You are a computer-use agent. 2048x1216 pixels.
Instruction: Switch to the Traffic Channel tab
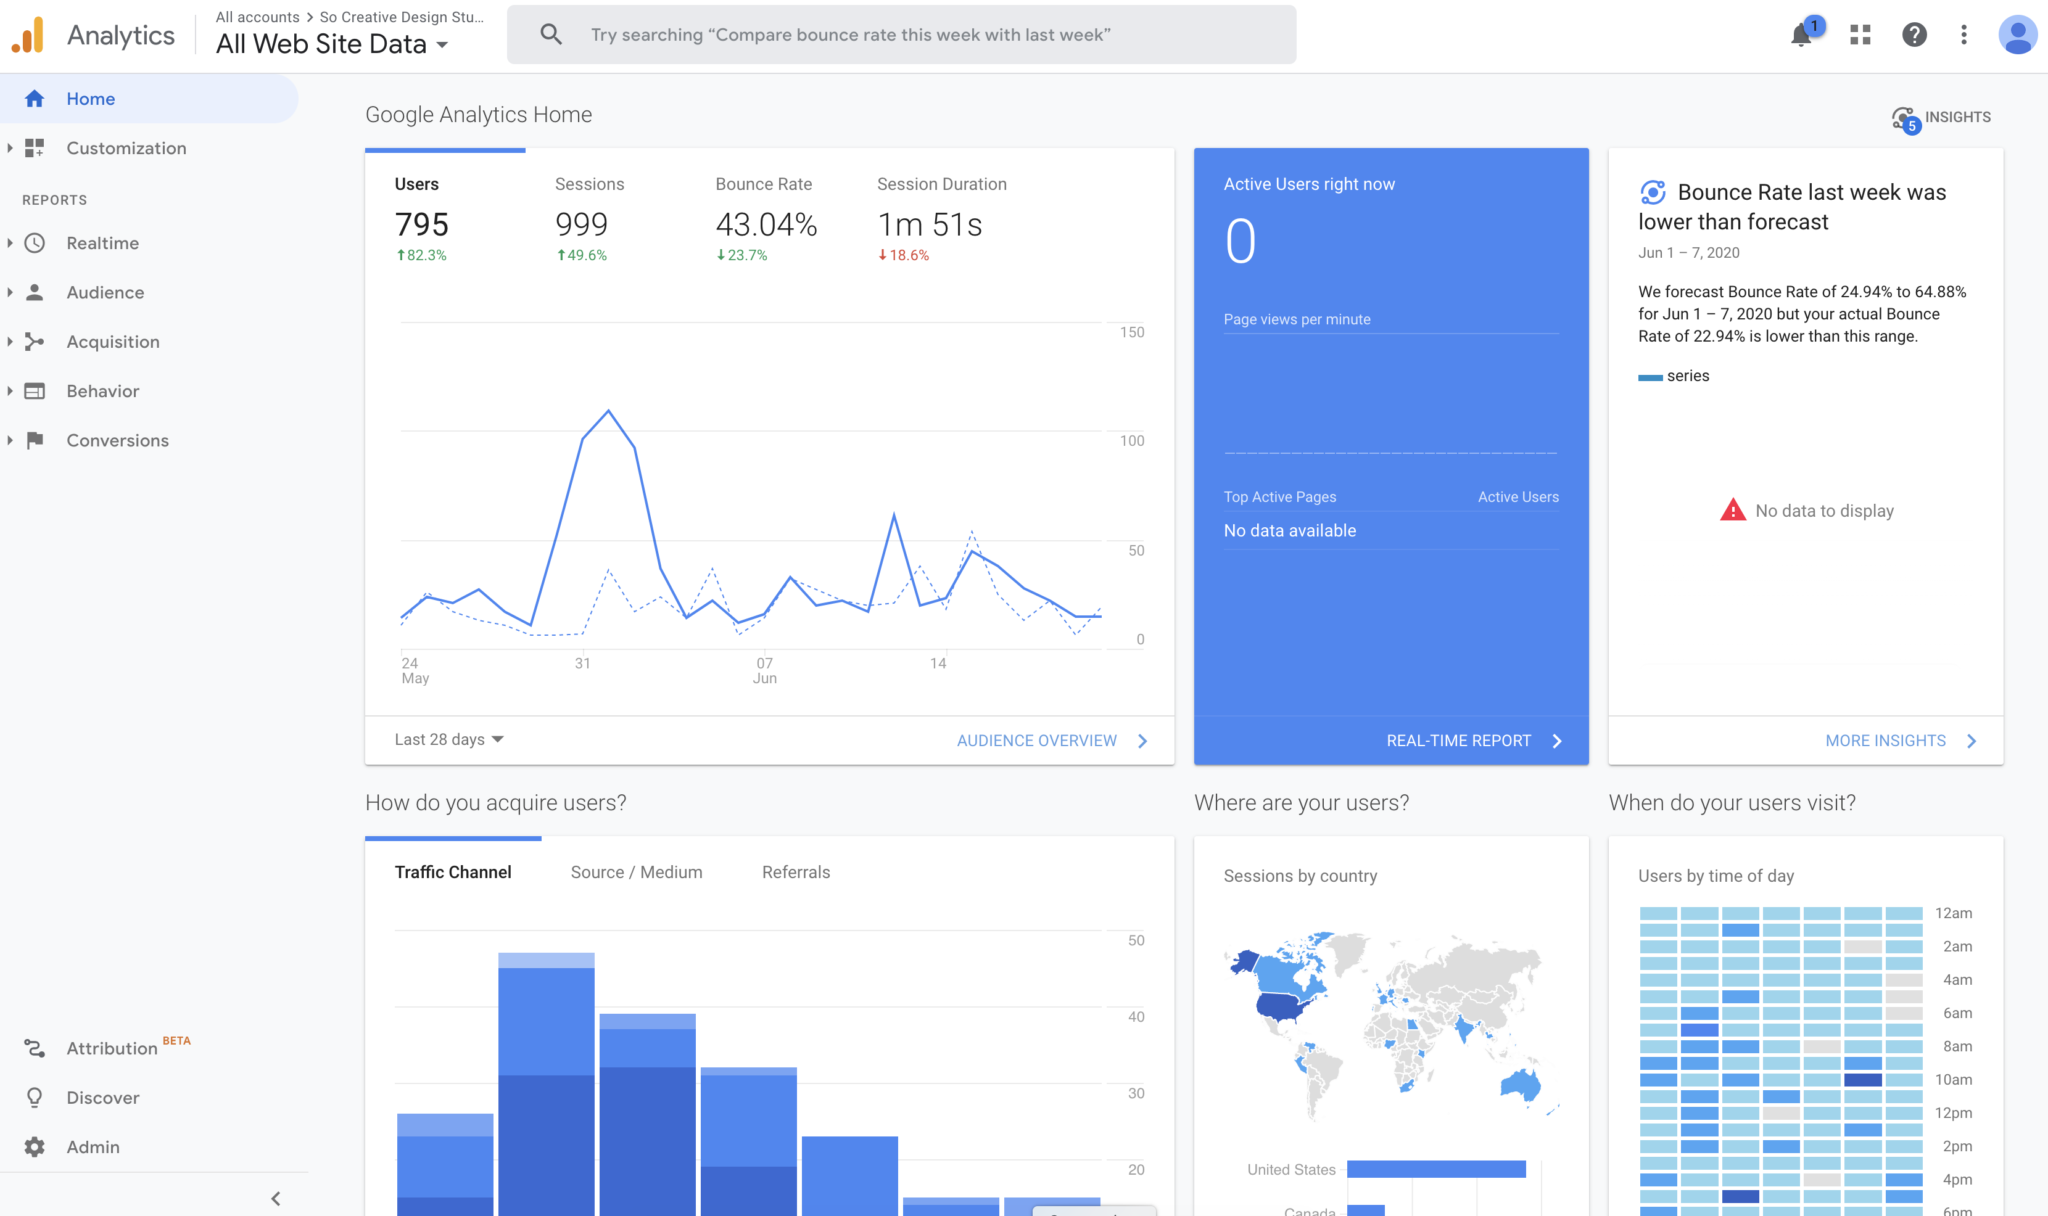453,872
